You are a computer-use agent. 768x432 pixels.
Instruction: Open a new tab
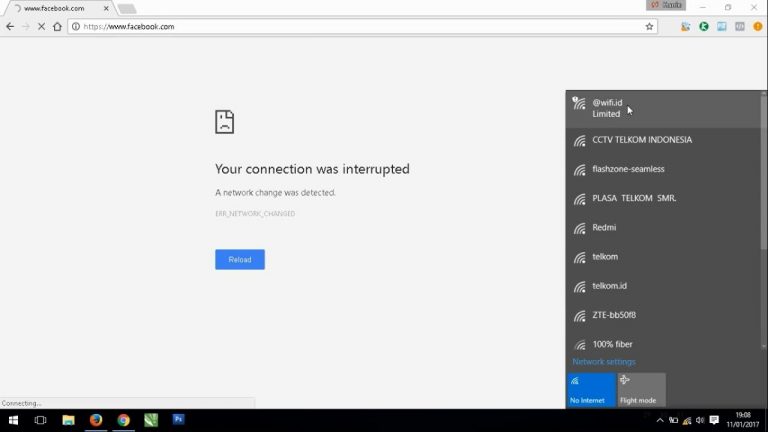click(x=127, y=8)
